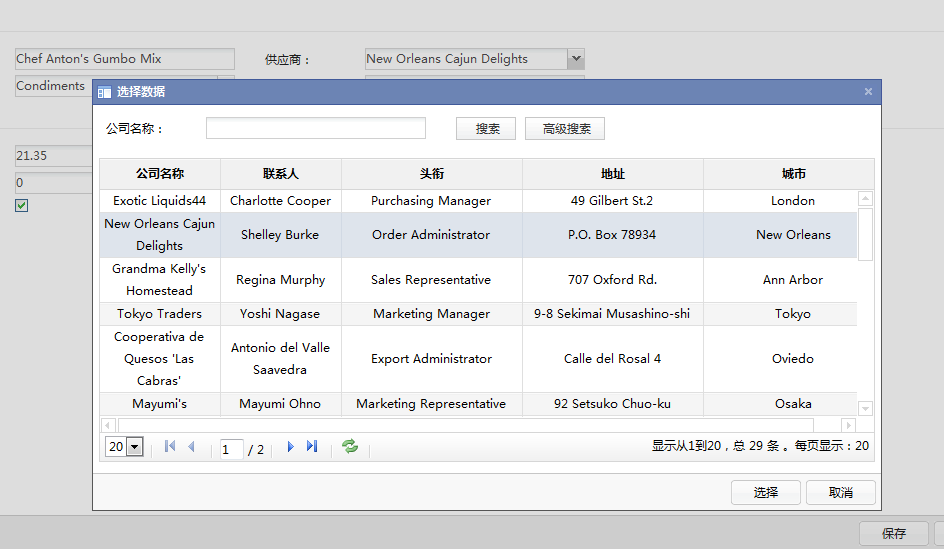
Task: Open 高级搜索 advanced search
Action: tap(565, 128)
